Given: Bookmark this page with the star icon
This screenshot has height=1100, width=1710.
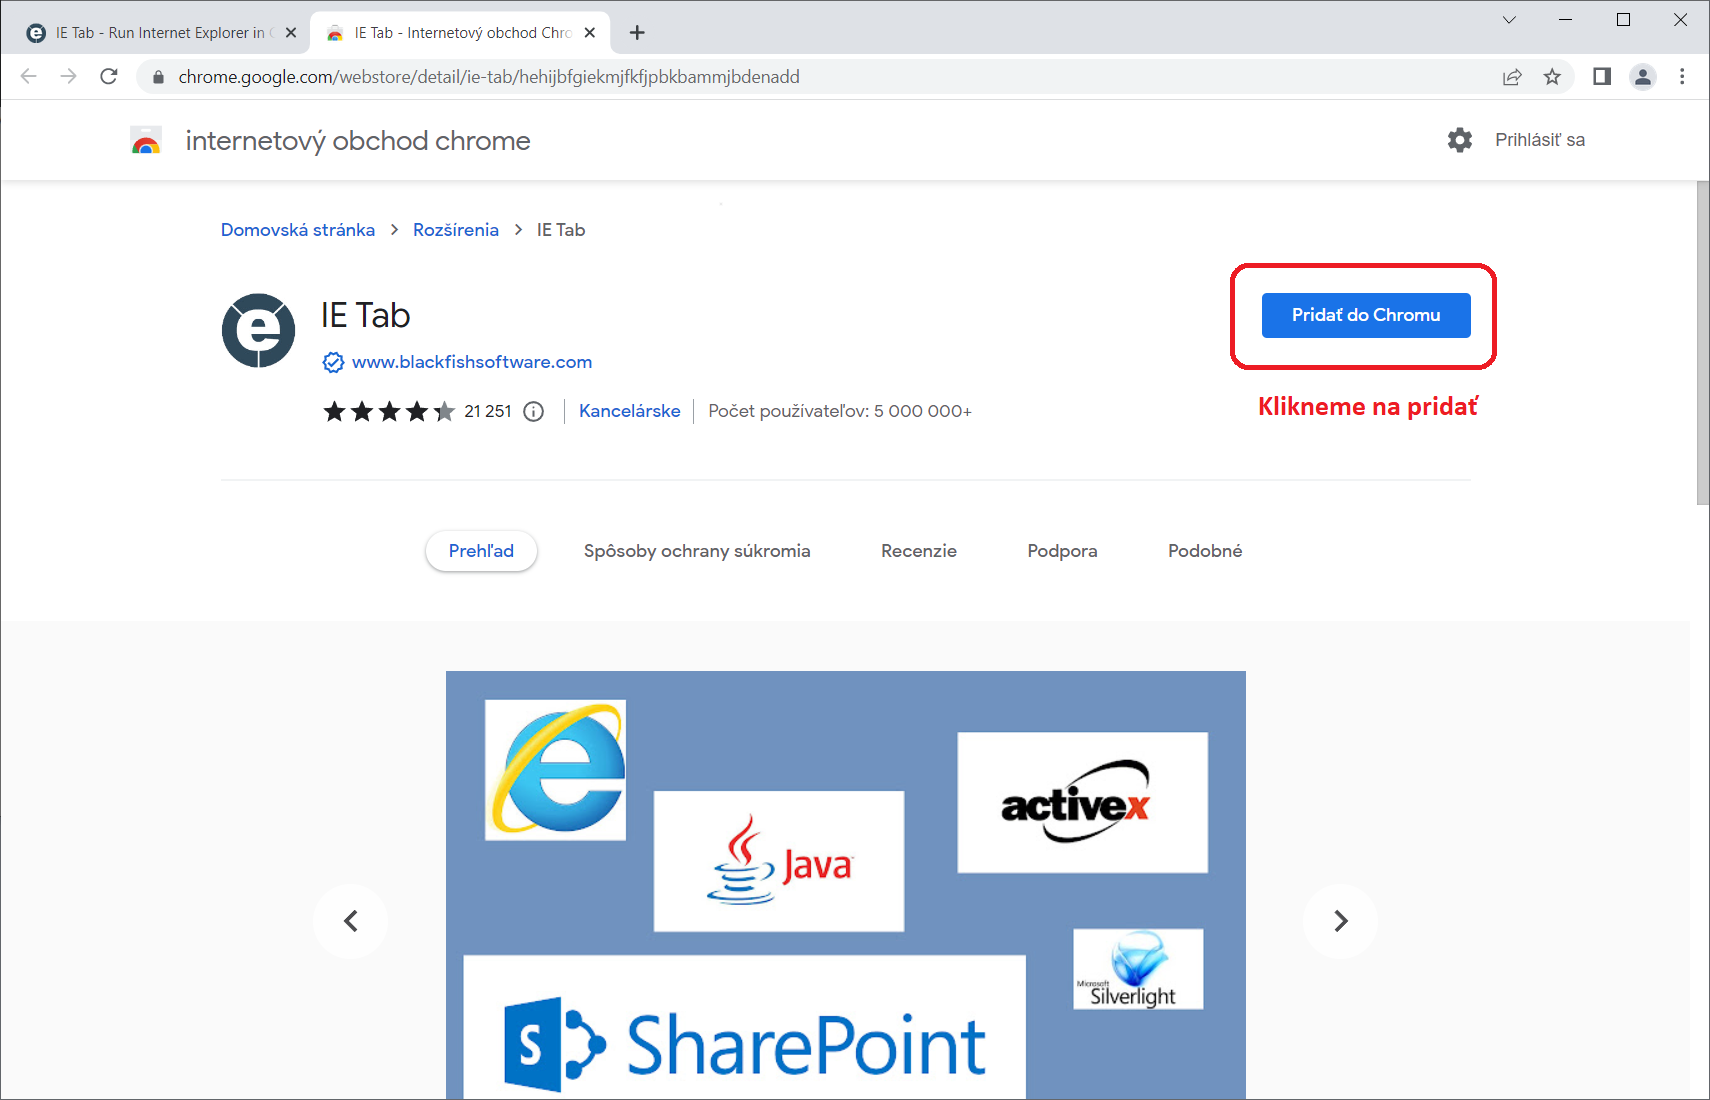Looking at the screenshot, I should [1552, 77].
